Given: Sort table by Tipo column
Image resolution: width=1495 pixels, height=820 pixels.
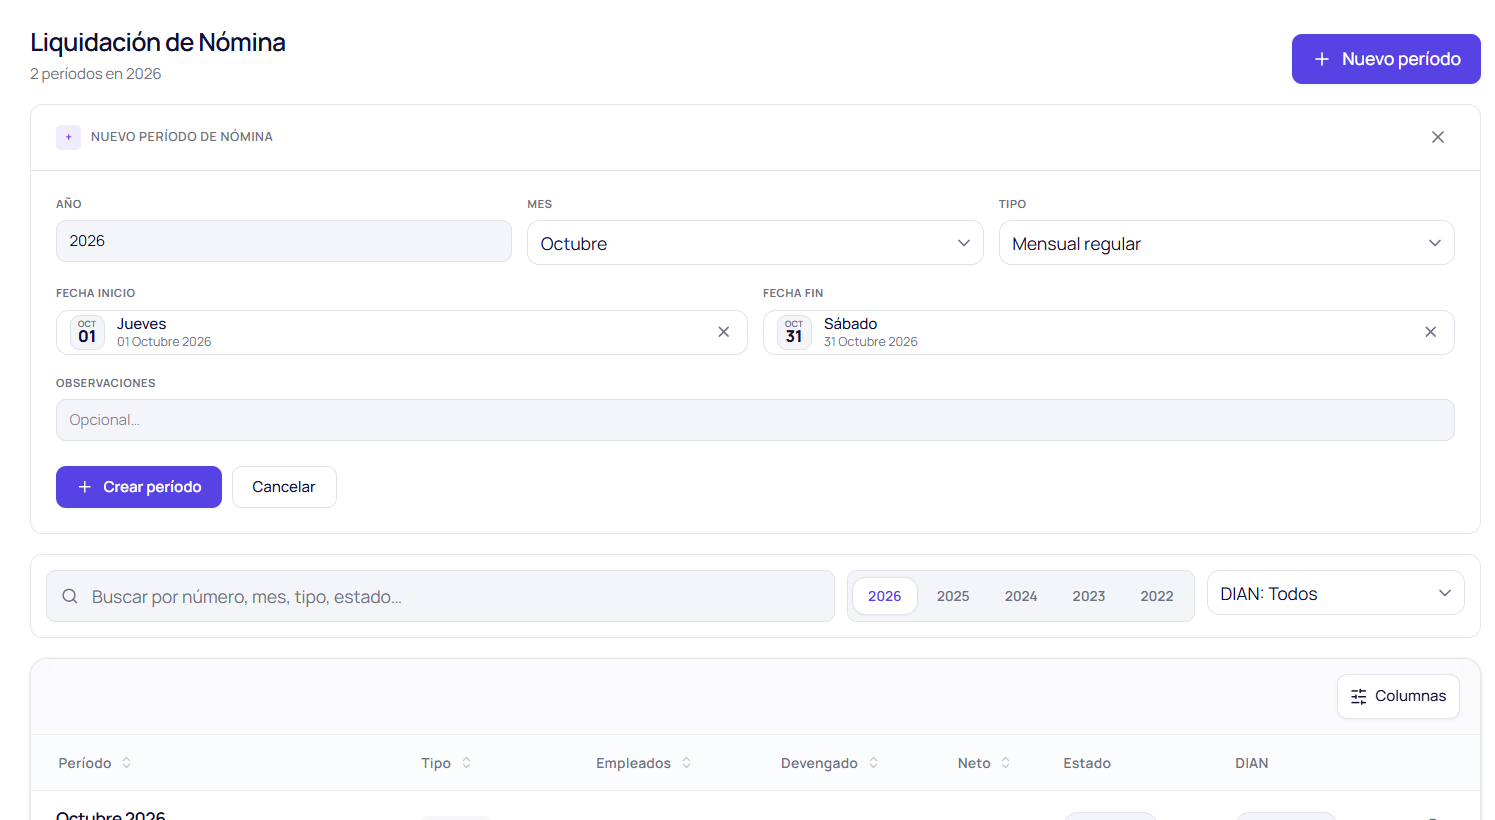Looking at the screenshot, I should pyautogui.click(x=446, y=763).
